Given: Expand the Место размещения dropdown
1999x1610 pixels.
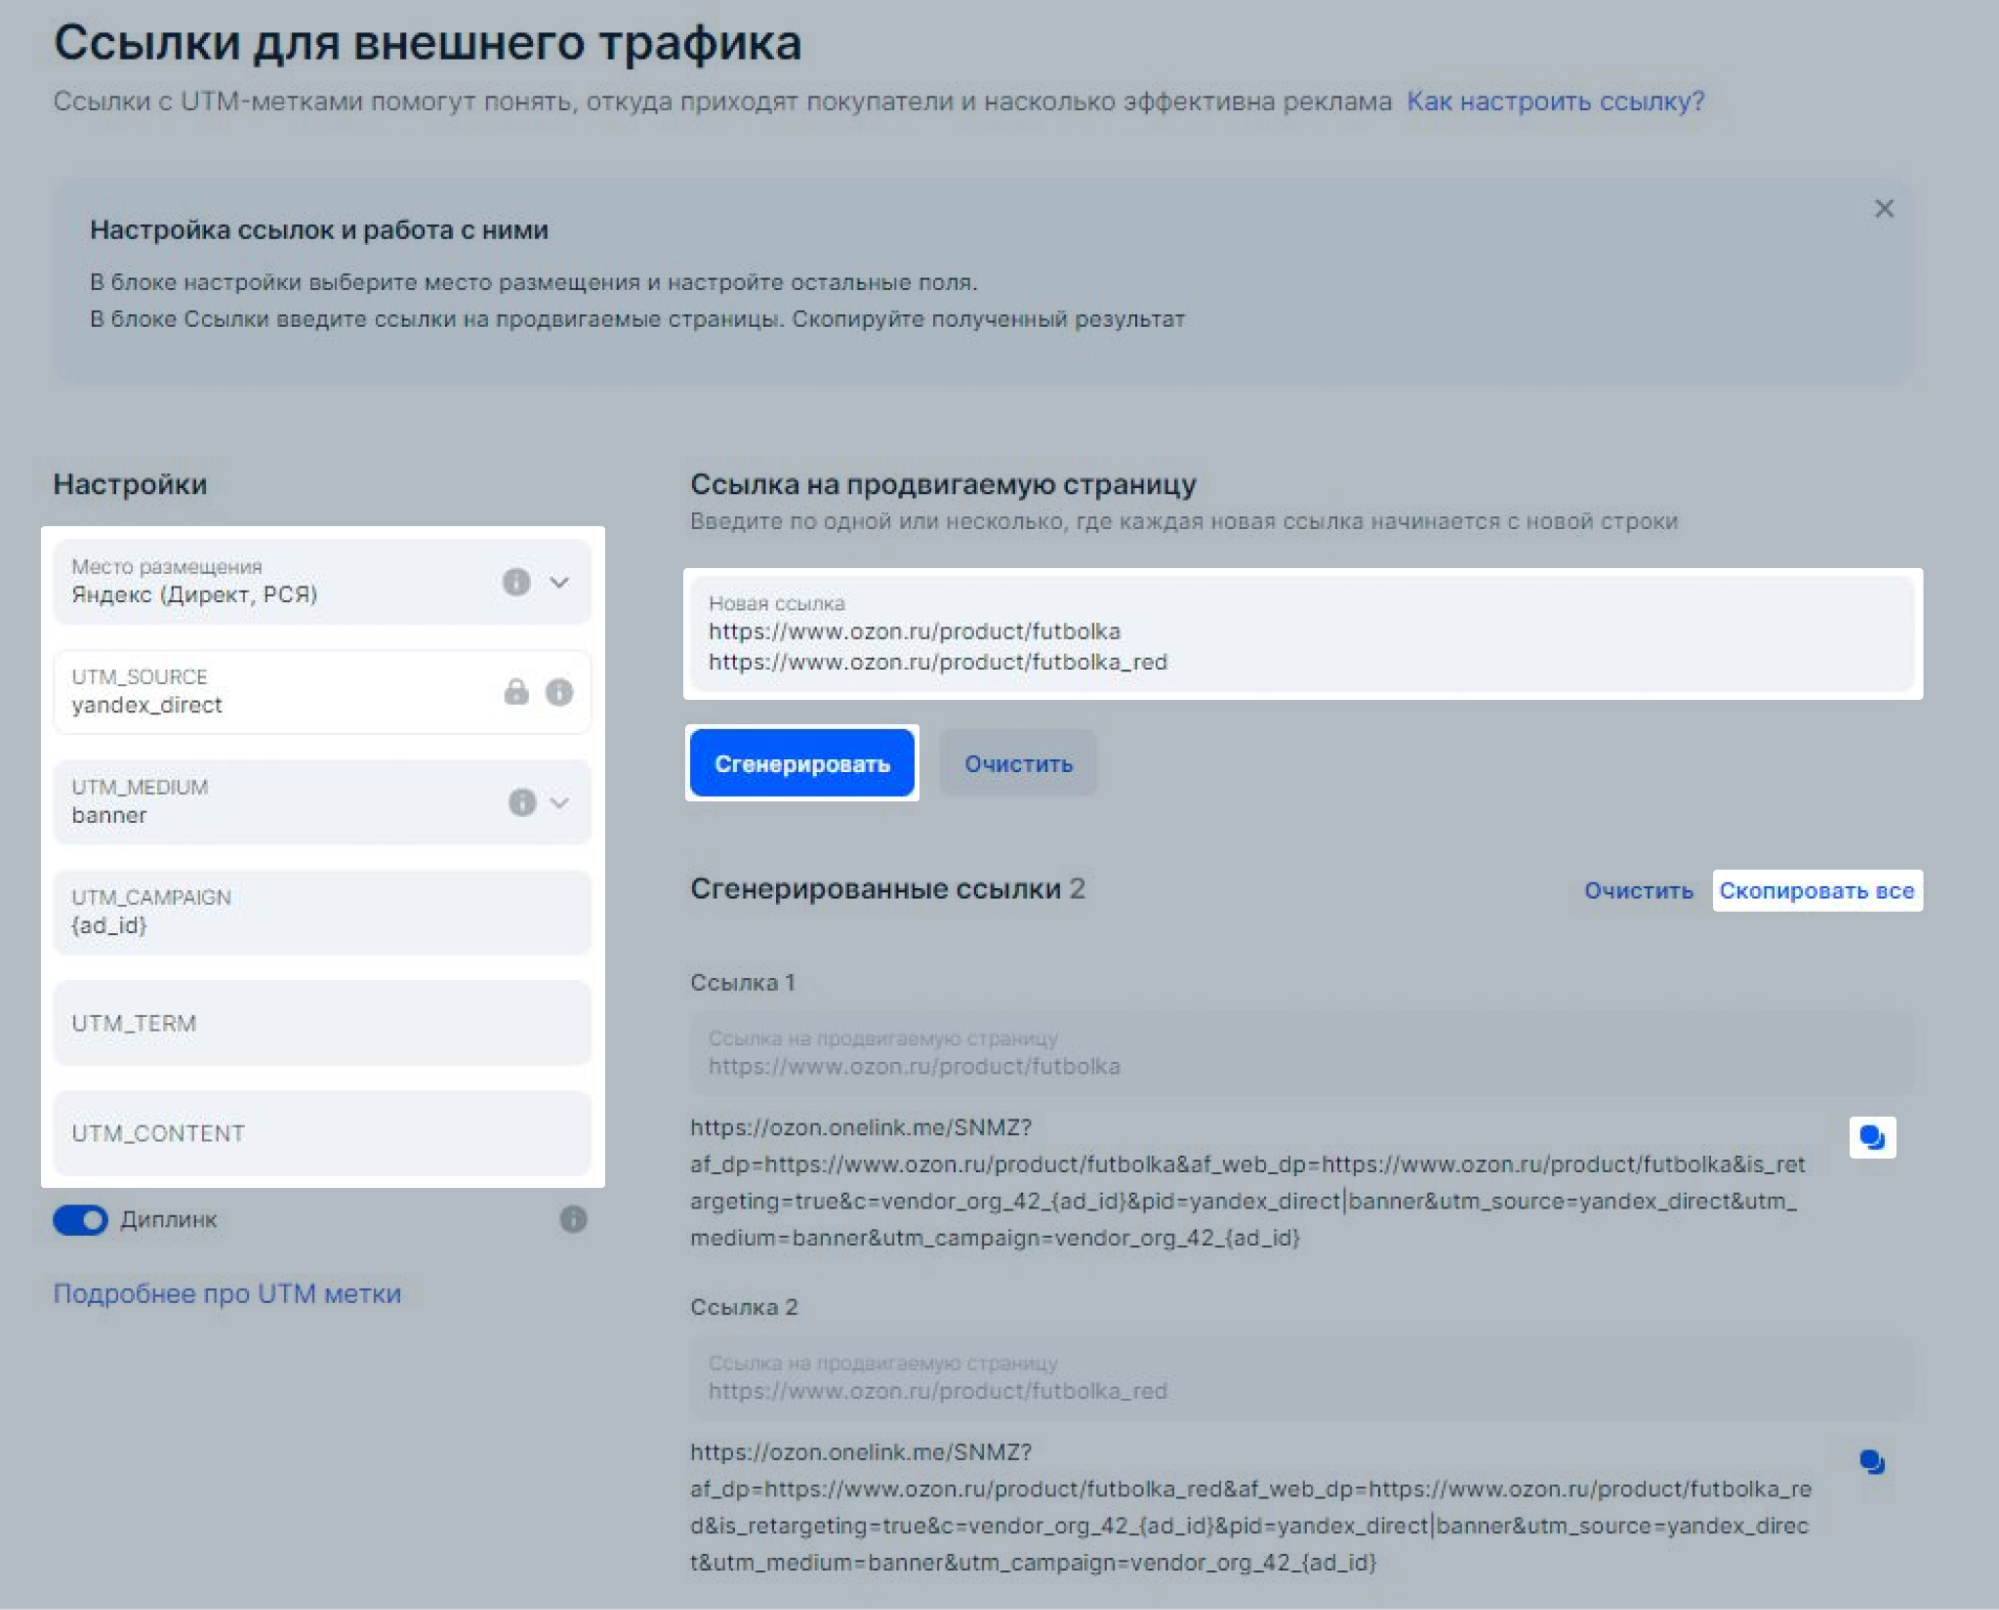Looking at the screenshot, I should click(x=560, y=582).
